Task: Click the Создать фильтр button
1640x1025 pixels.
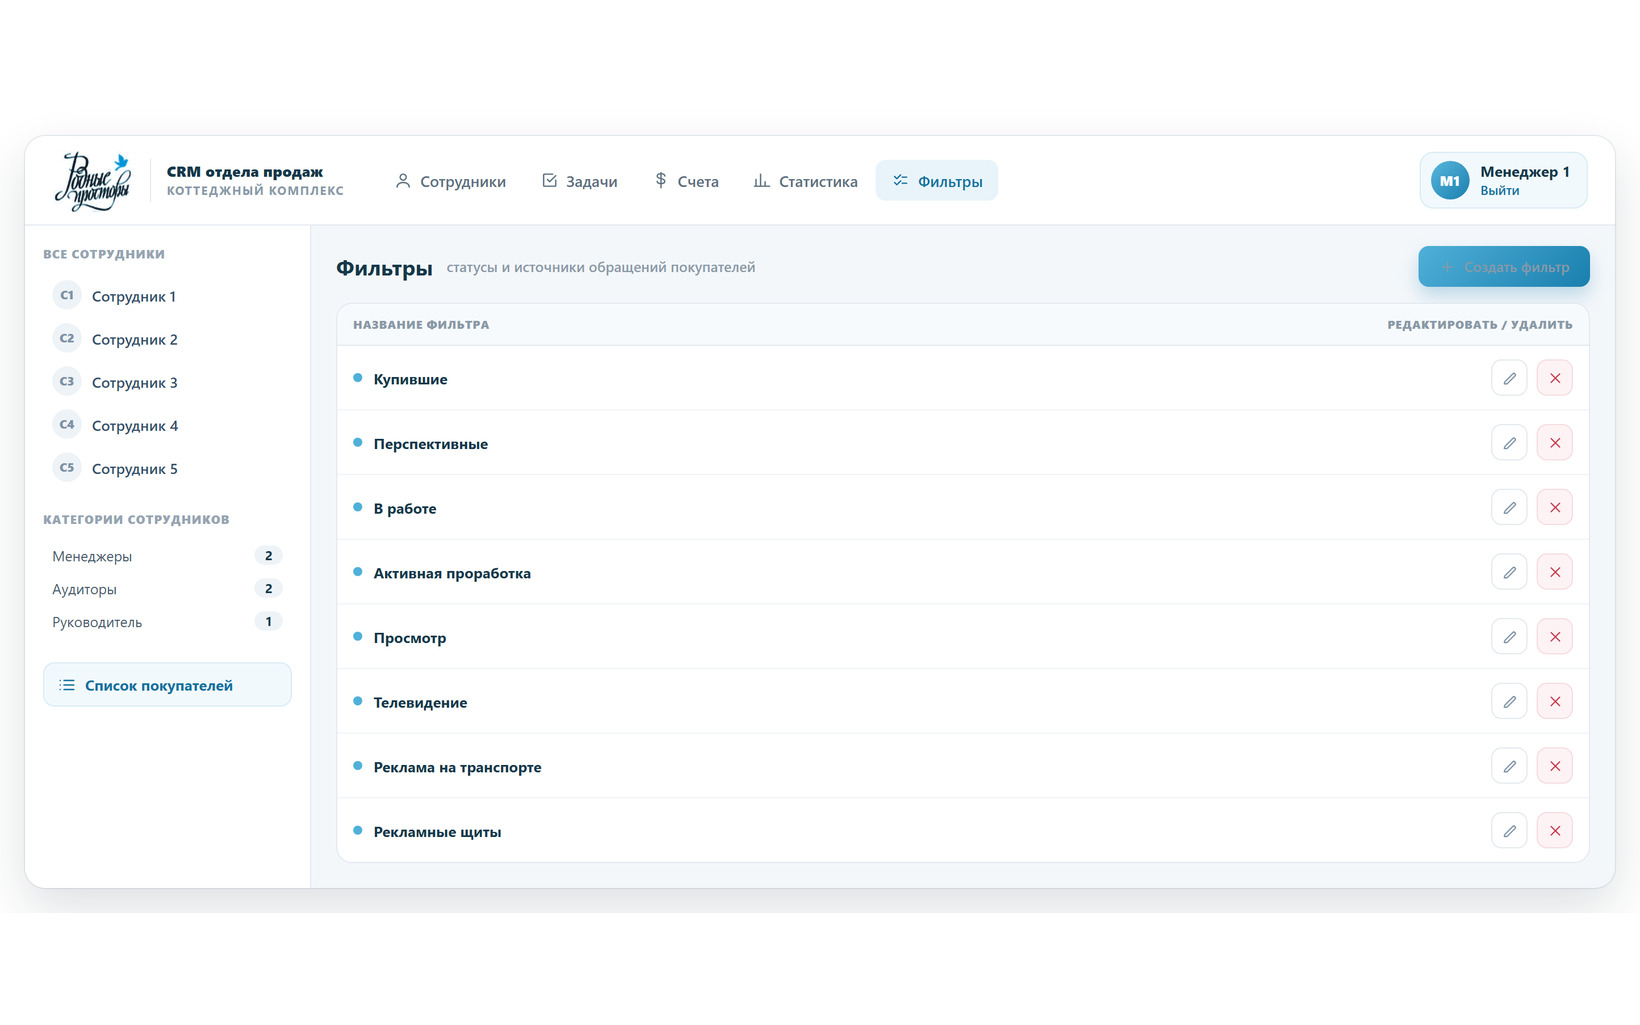Action: 1504,267
